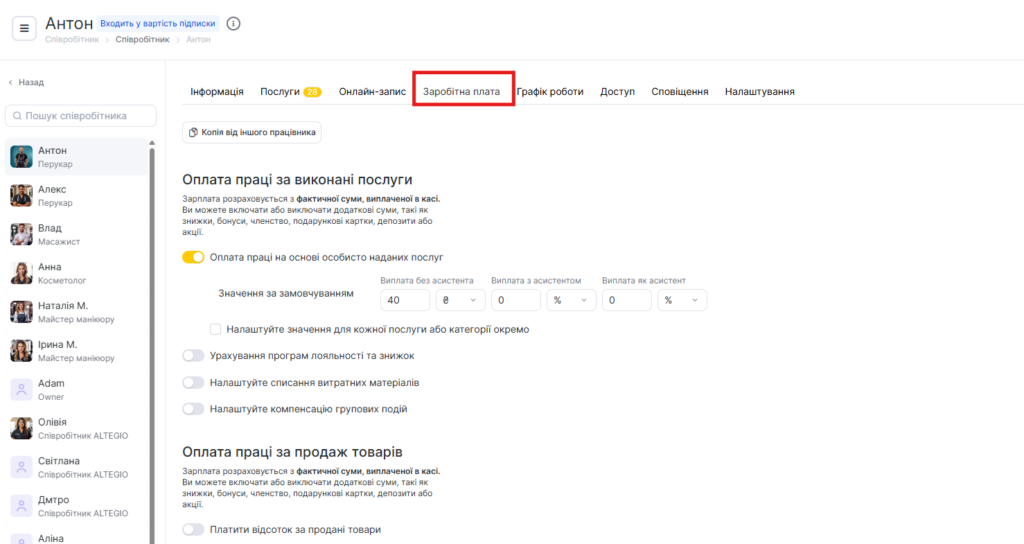1024x544 pixels.
Task: Click the info circle icon near title
Action: (233, 23)
